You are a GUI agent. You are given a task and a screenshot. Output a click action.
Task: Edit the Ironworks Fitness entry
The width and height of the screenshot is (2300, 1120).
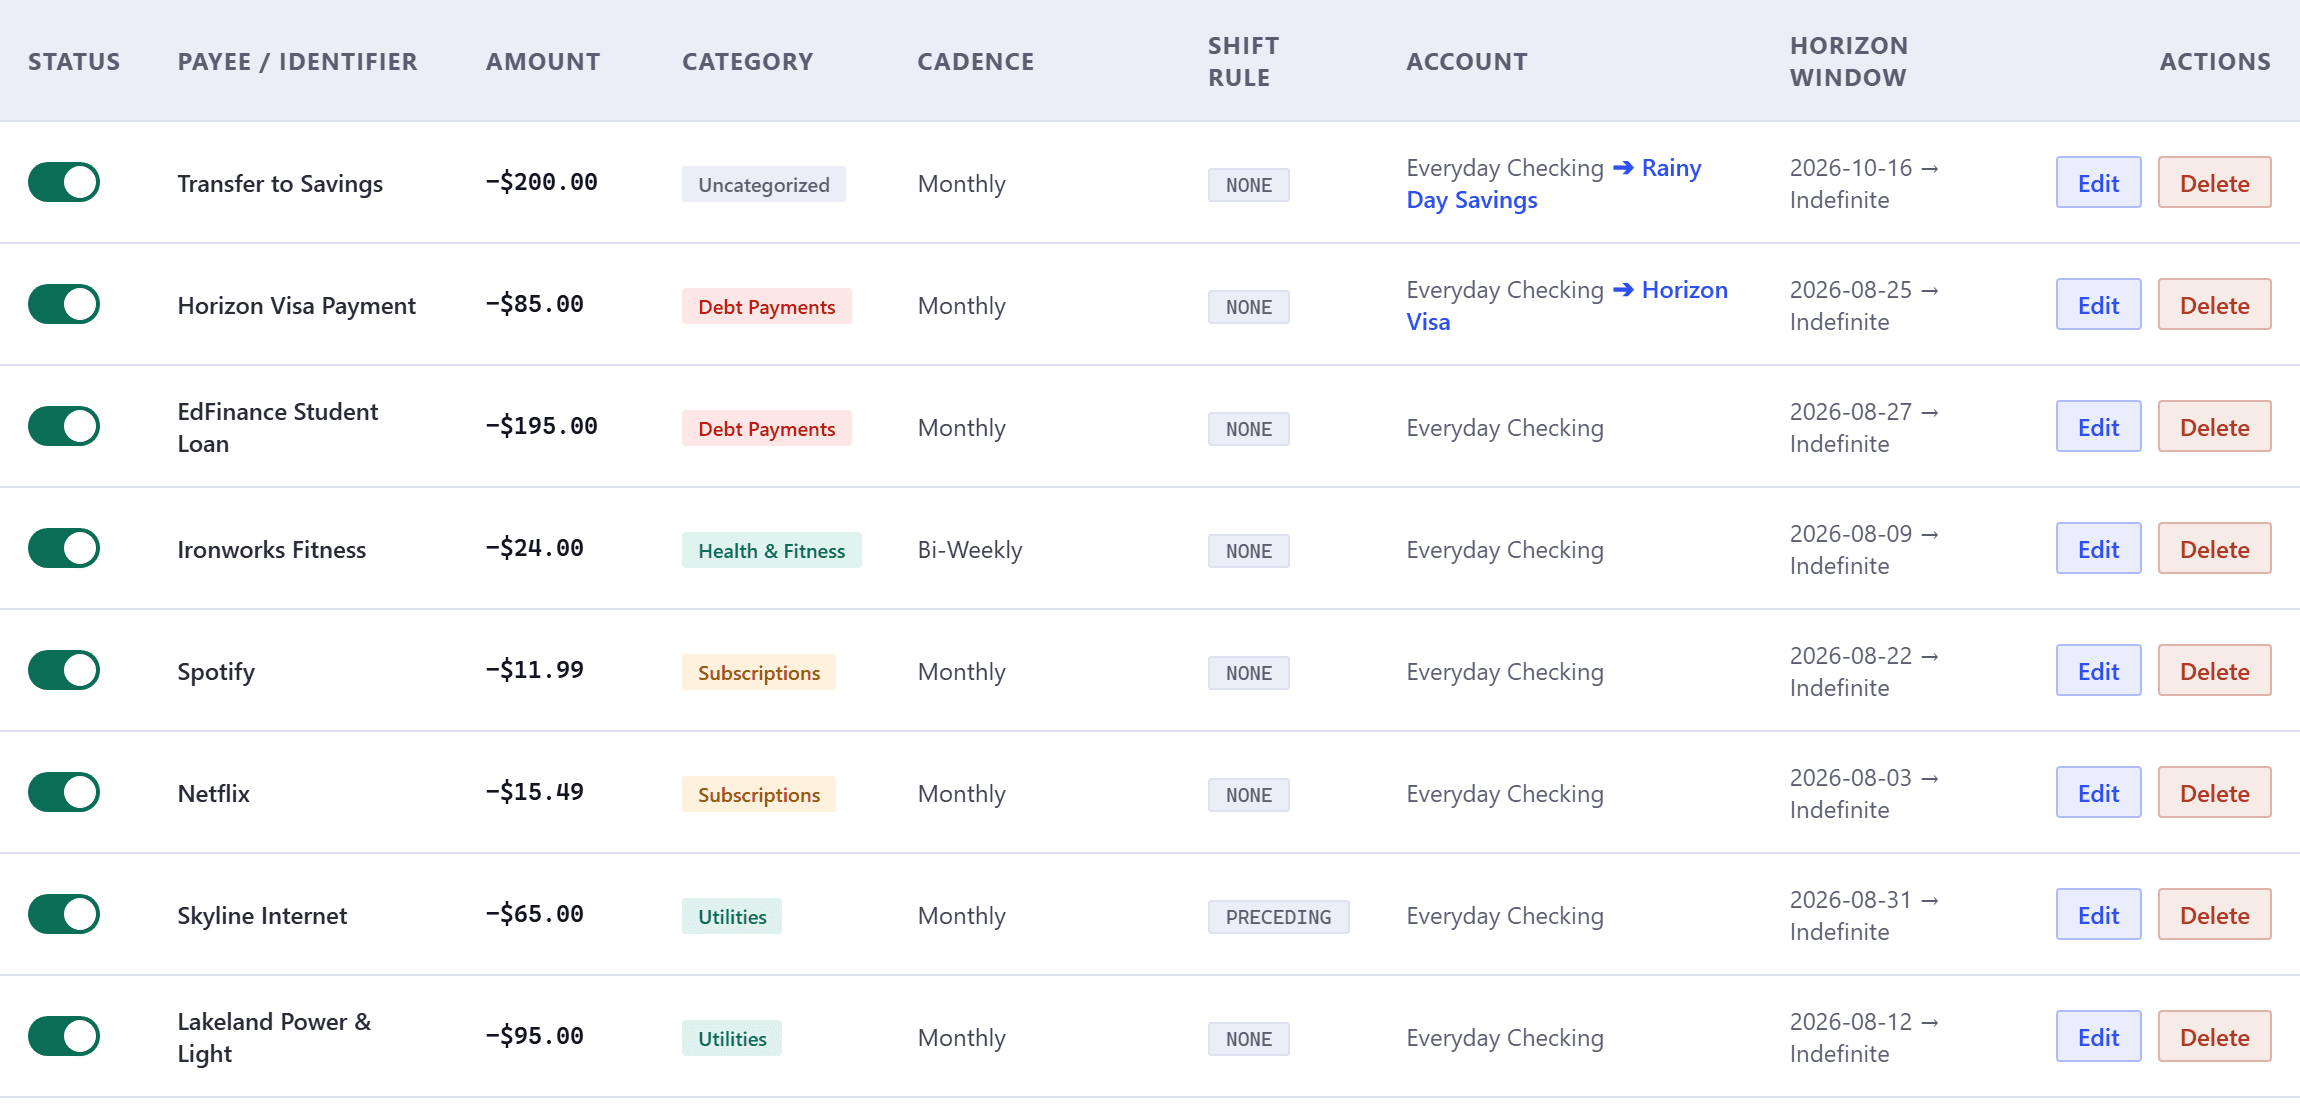tap(2098, 548)
